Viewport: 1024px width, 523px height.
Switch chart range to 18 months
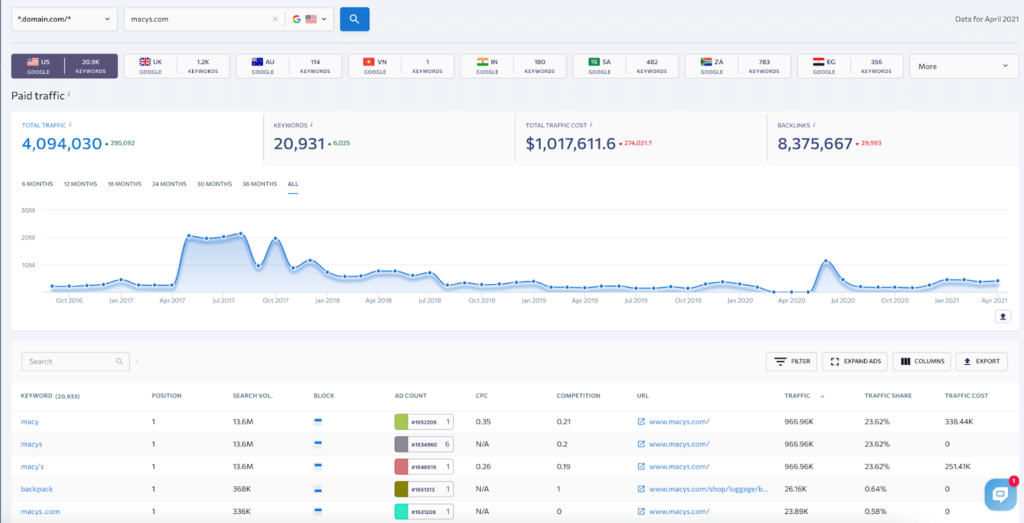coord(125,184)
